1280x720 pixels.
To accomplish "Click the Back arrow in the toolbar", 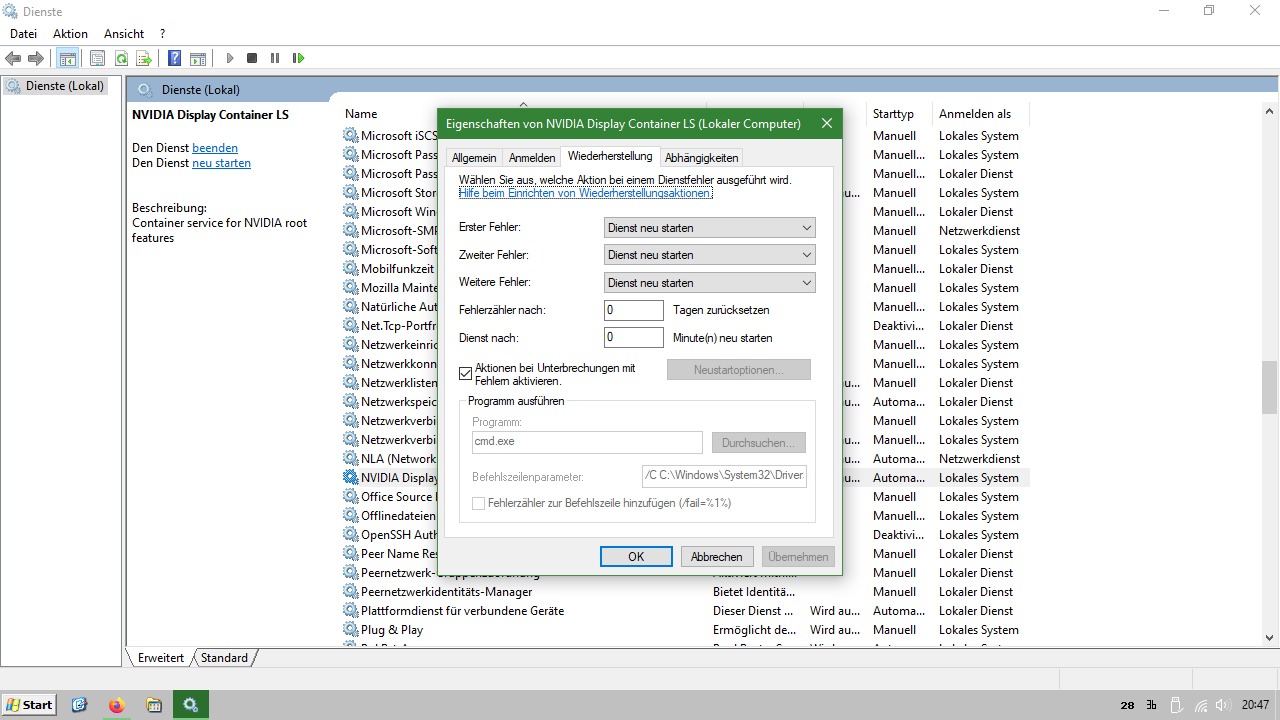I will pos(13,59).
